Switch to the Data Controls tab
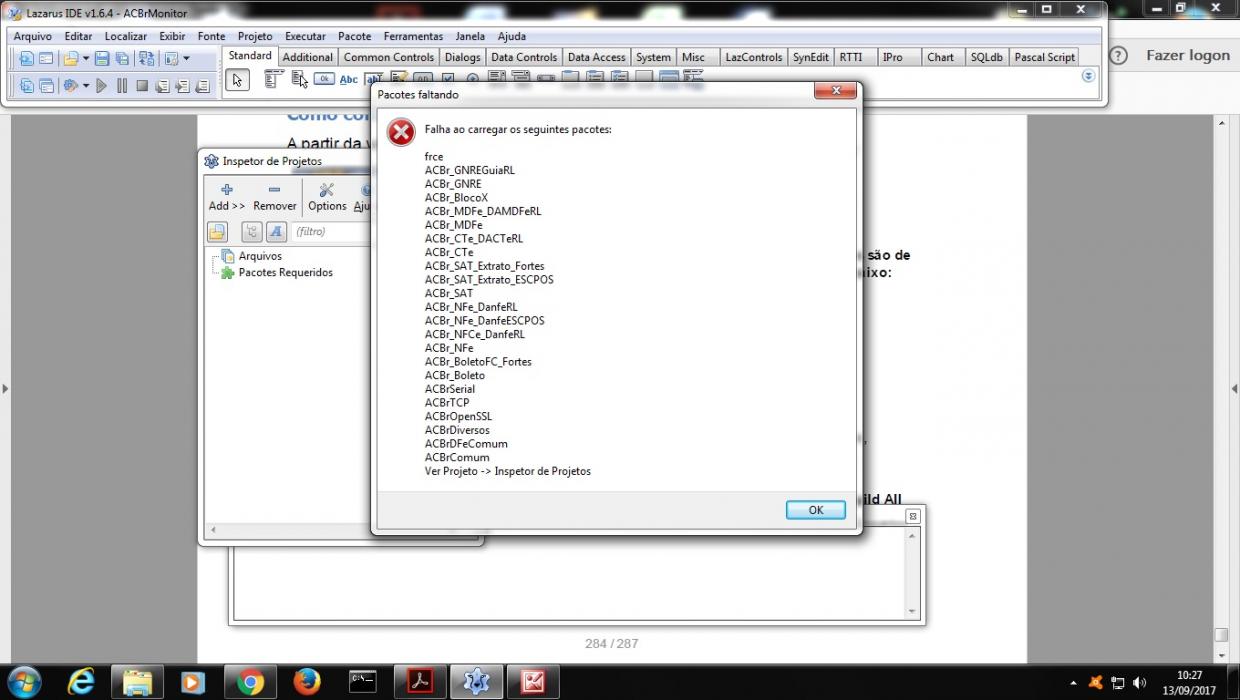Image resolution: width=1240 pixels, height=700 pixels. point(524,57)
